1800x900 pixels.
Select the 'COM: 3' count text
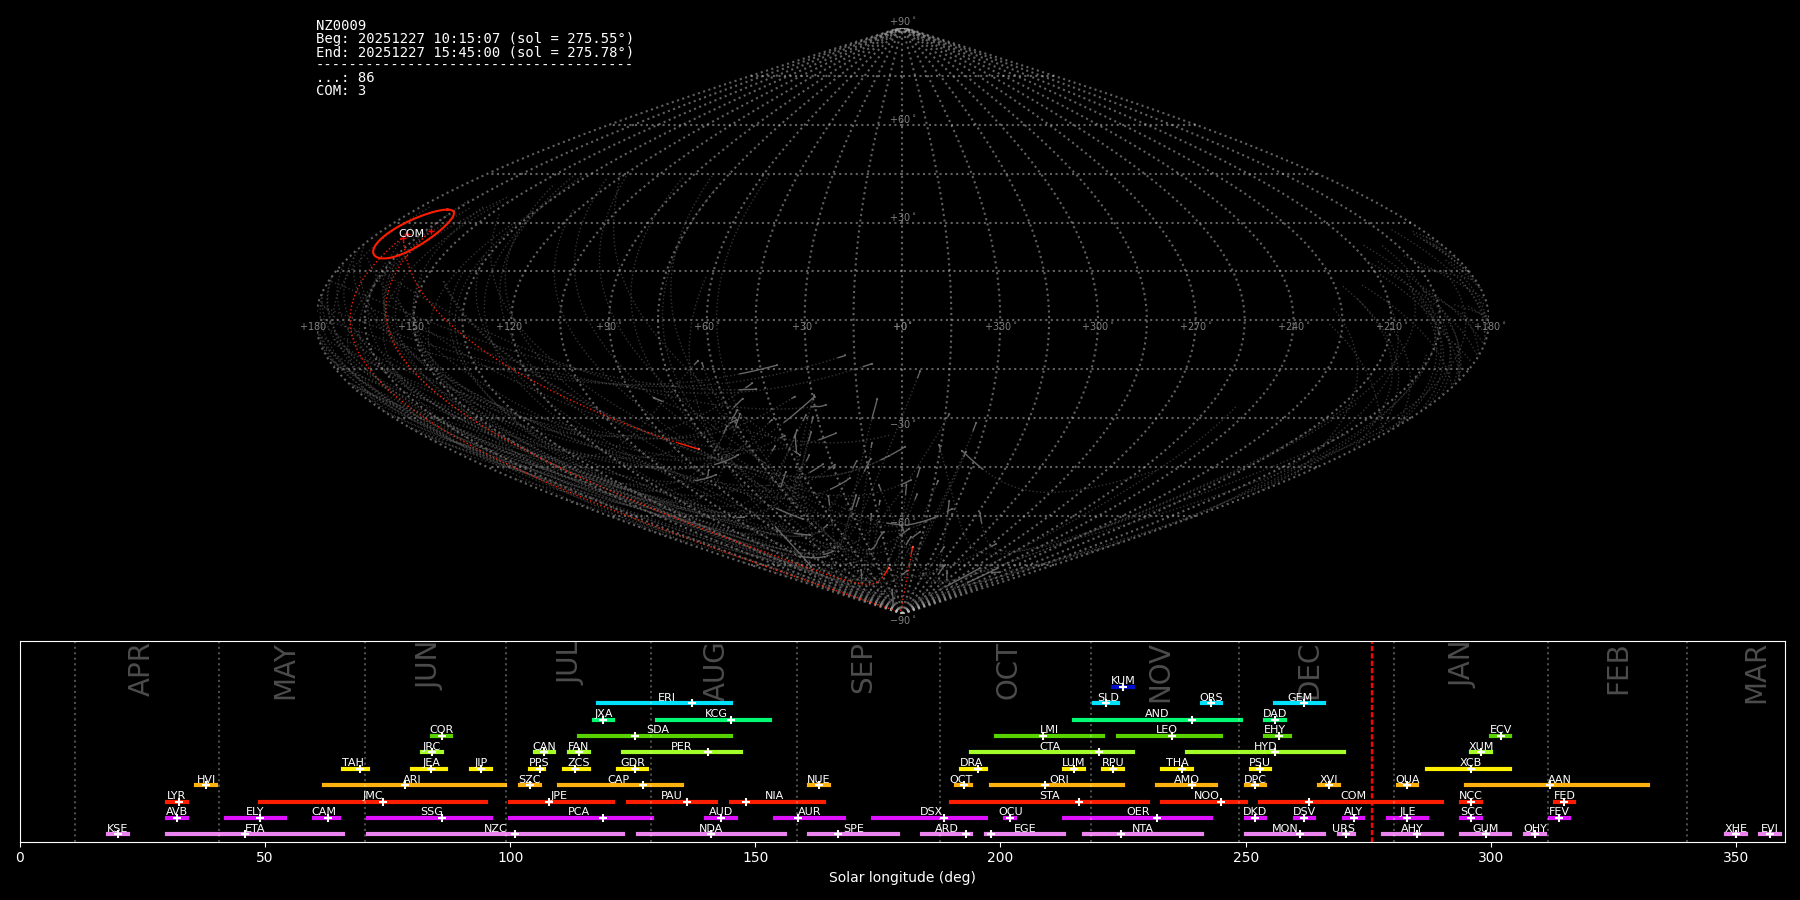tap(341, 90)
